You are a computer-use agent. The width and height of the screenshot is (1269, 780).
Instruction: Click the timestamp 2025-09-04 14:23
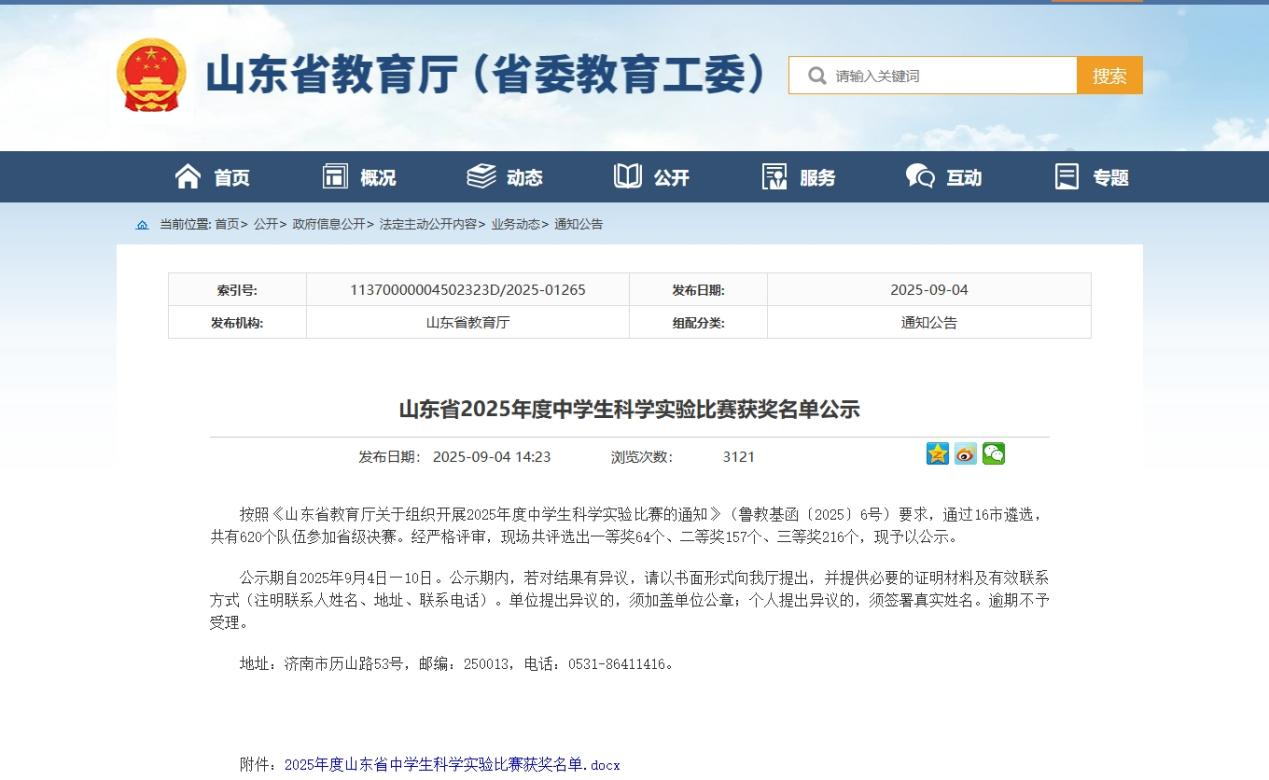pos(492,457)
